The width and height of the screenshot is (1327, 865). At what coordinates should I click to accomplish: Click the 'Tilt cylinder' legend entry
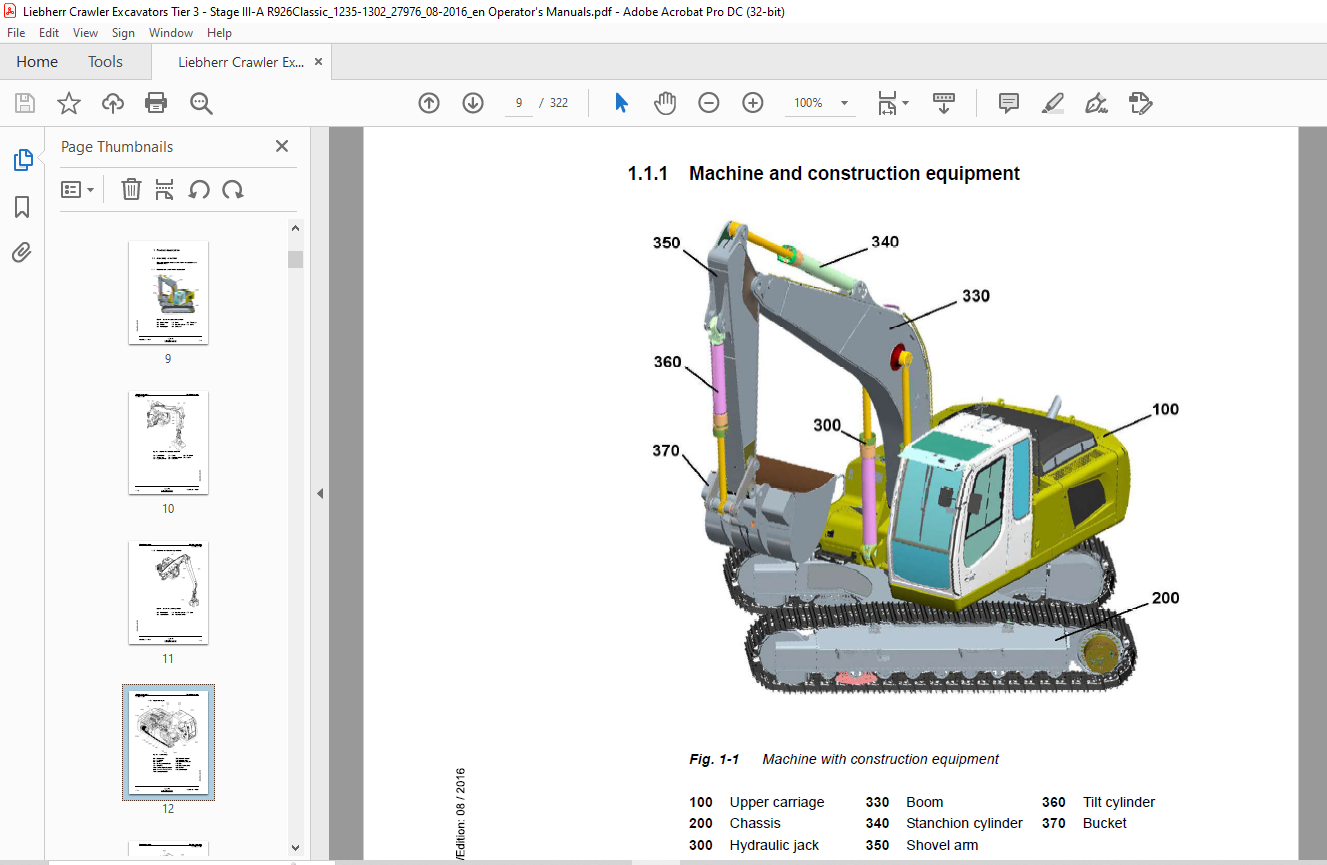point(1119,802)
